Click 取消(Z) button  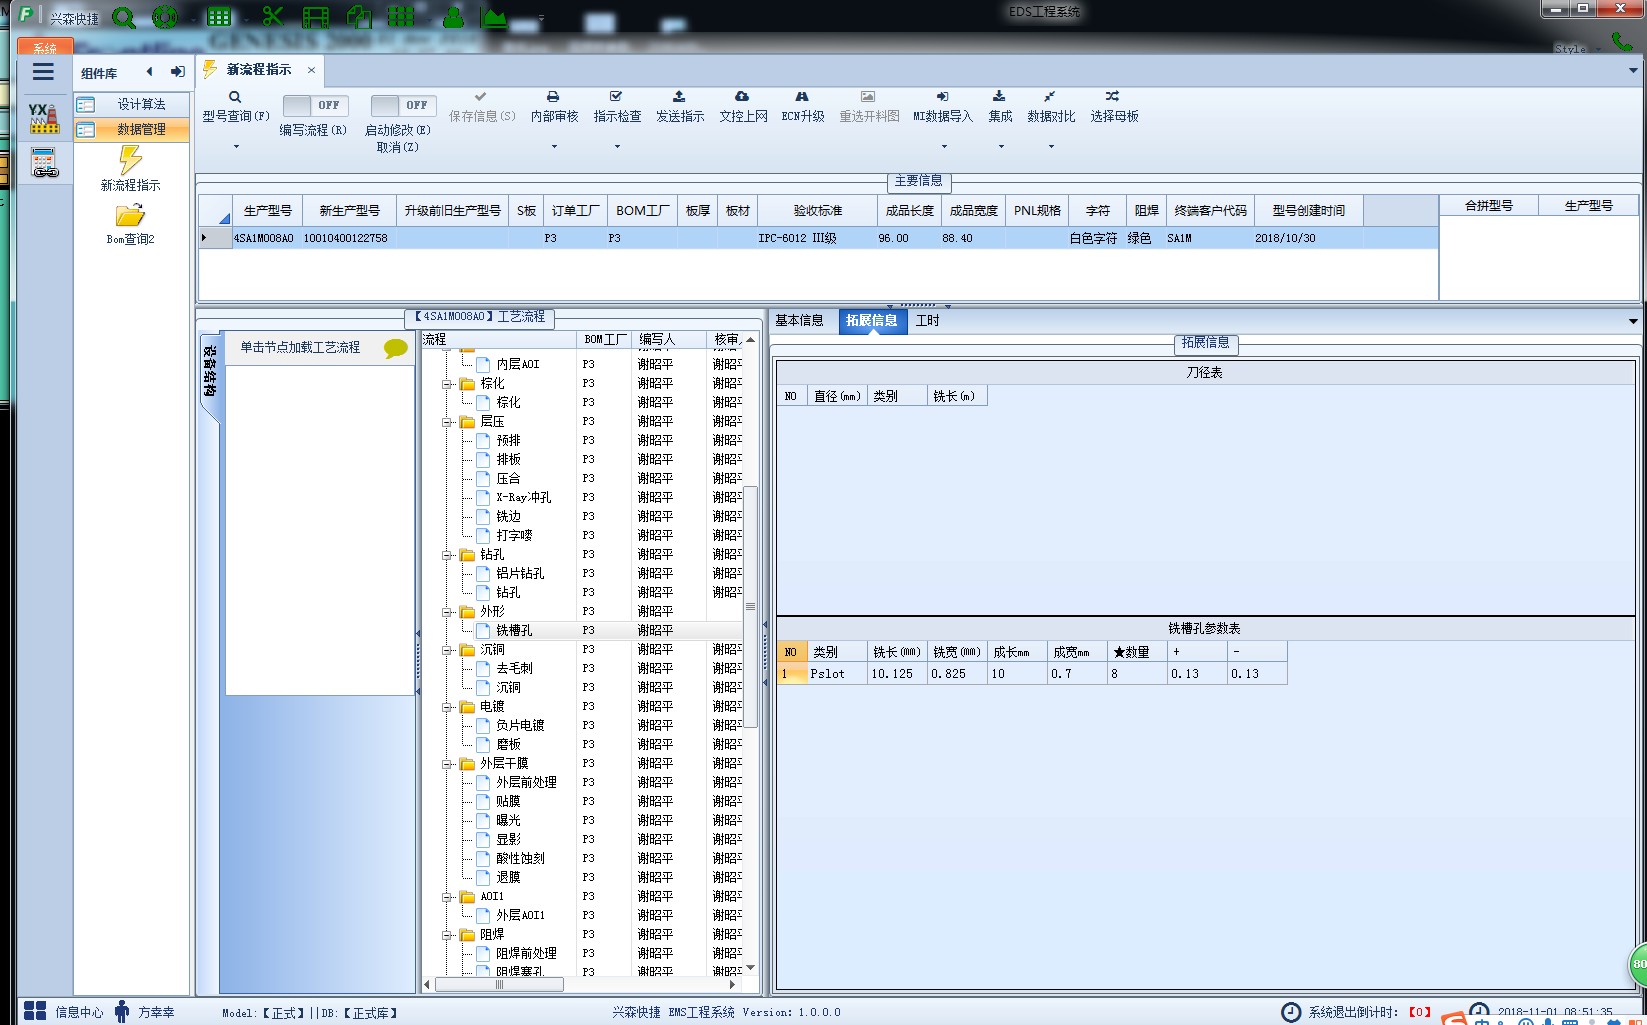(x=398, y=148)
